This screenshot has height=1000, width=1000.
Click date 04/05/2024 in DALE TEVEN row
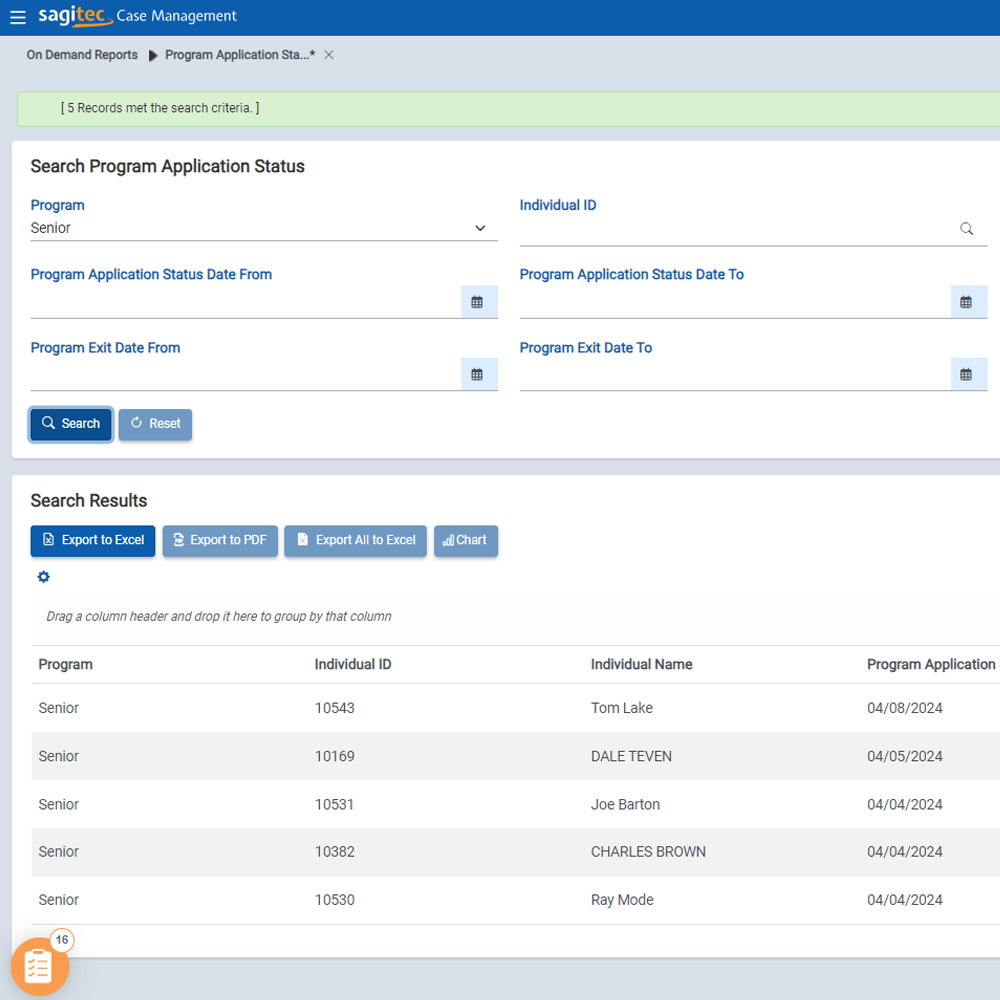[x=905, y=756]
